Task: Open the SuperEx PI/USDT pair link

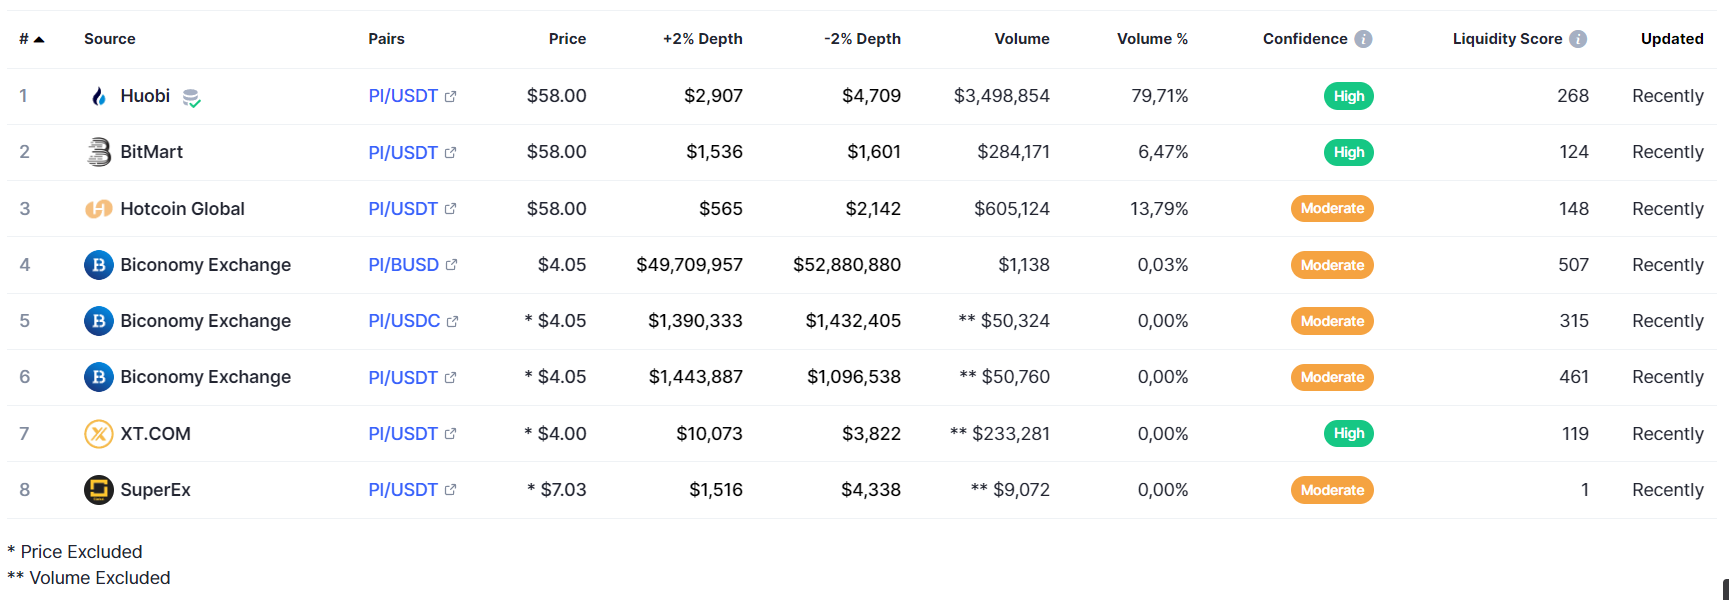Action: tap(403, 490)
